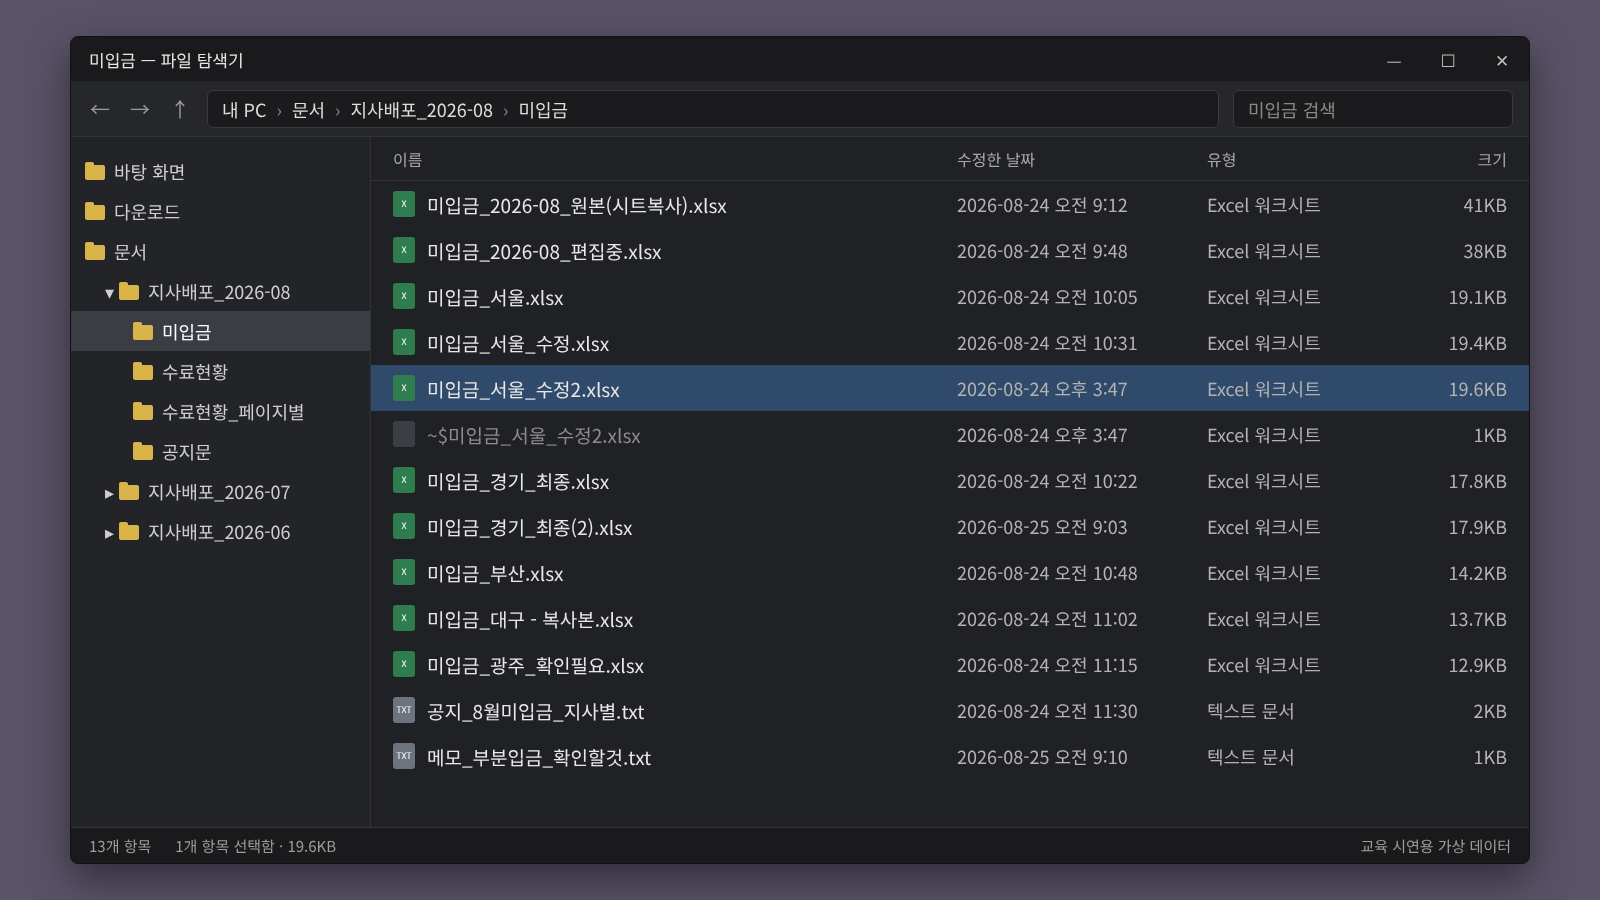Click Excel icon of 미입금_2026-08_편집중.xlsx
Viewport: 1600px width, 900px height.
coord(404,250)
